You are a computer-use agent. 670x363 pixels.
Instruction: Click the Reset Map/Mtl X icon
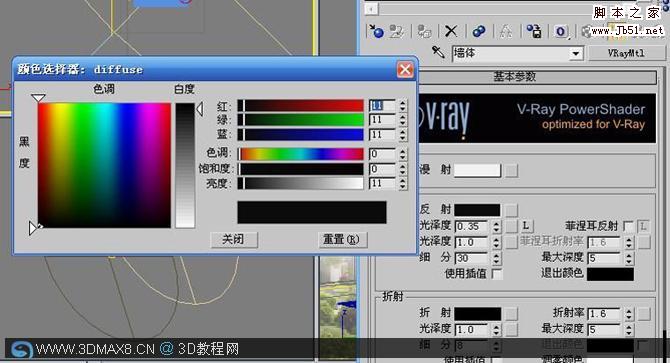point(451,31)
